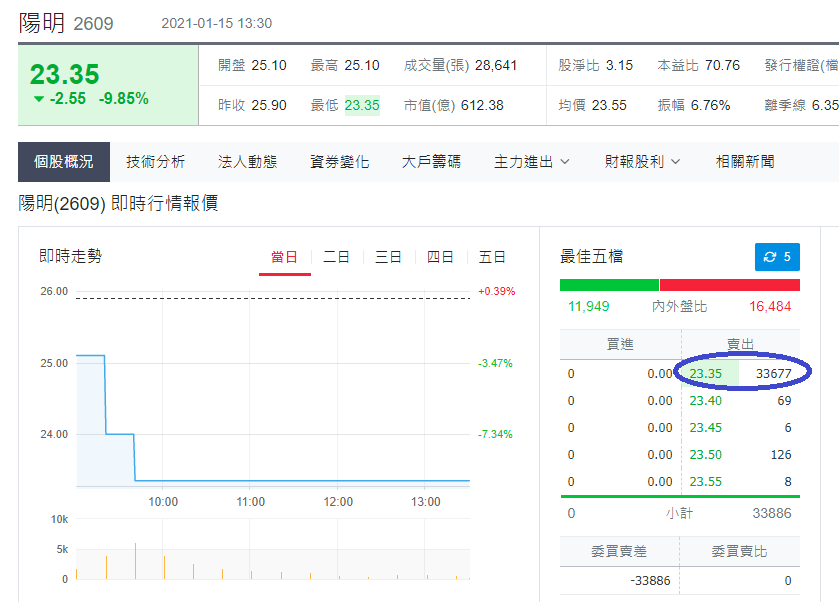Screen dimensions: 839x602
Task: Click the 11,949 inner volume figure
Action: pyautogui.click(x=589, y=306)
